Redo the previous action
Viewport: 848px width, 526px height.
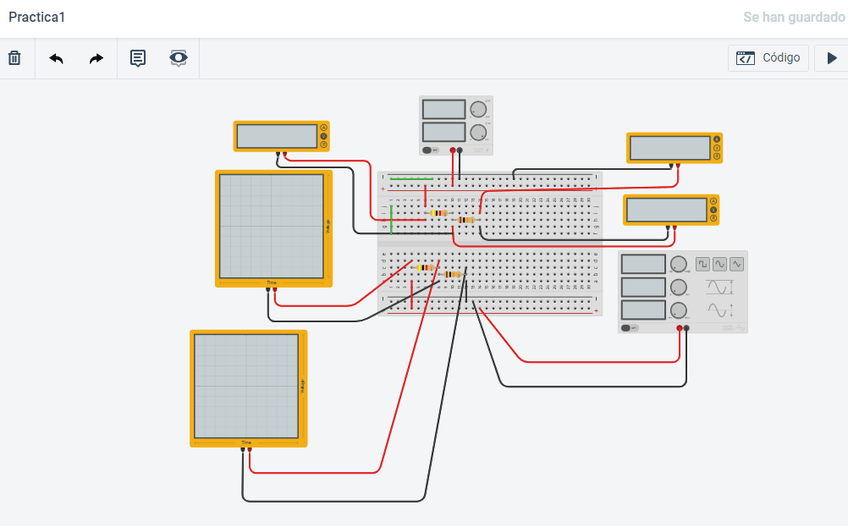(96, 58)
